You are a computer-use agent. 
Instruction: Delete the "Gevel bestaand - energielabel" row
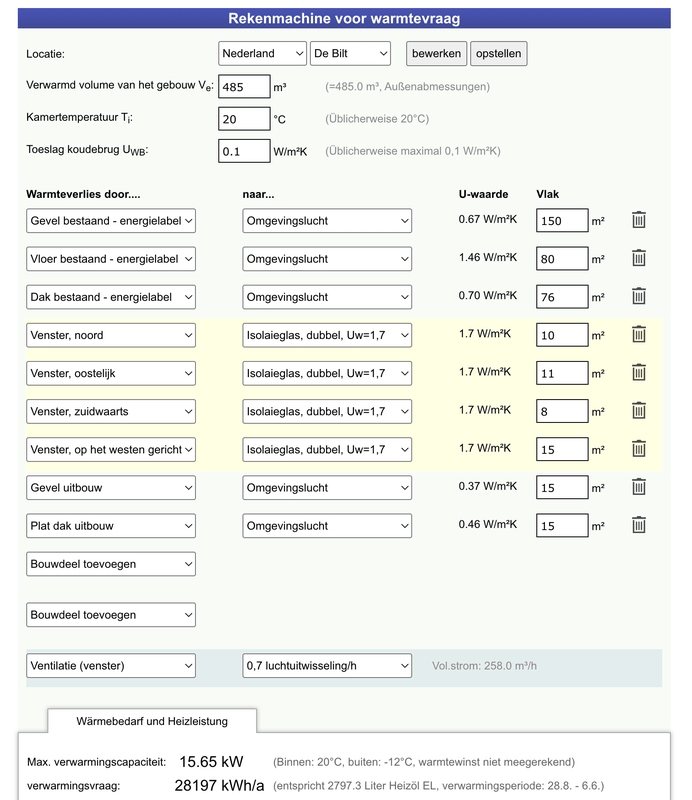pyautogui.click(x=639, y=220)
